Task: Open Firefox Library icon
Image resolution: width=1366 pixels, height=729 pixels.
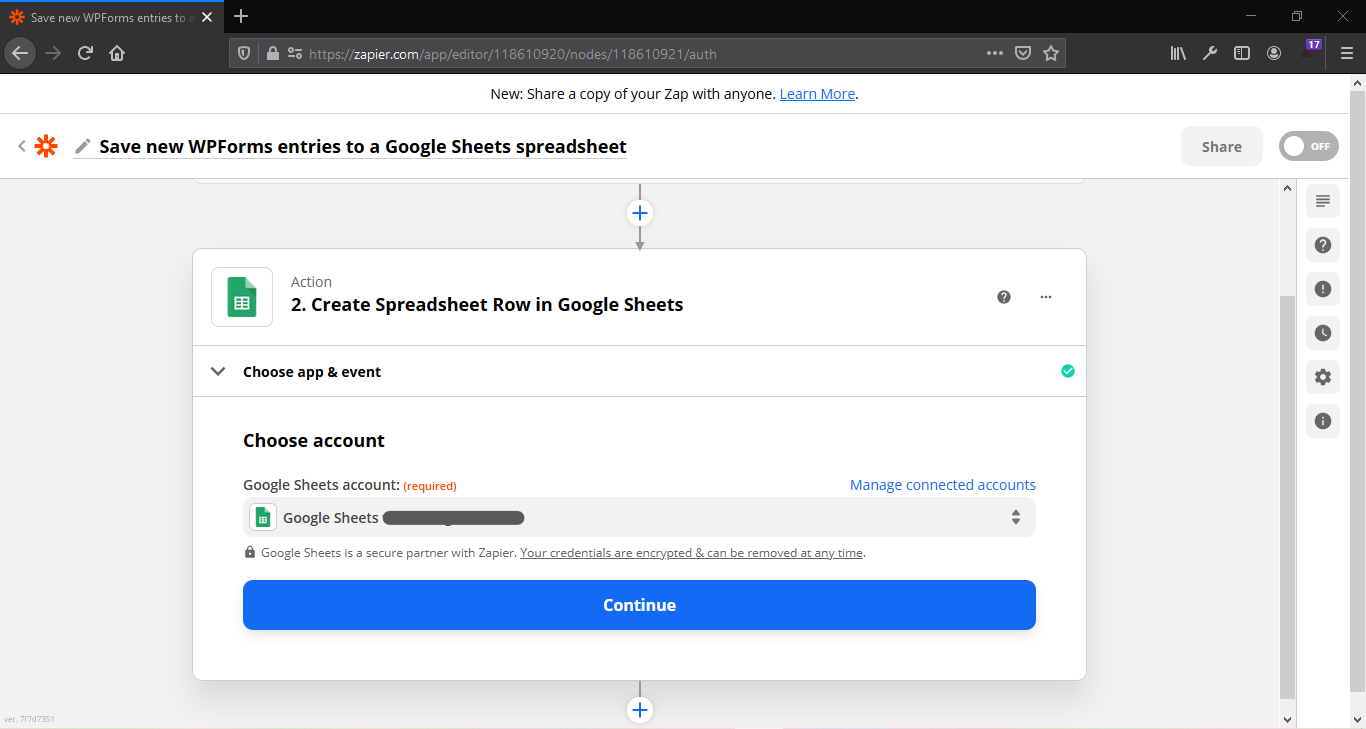Action: (1178, 53)
